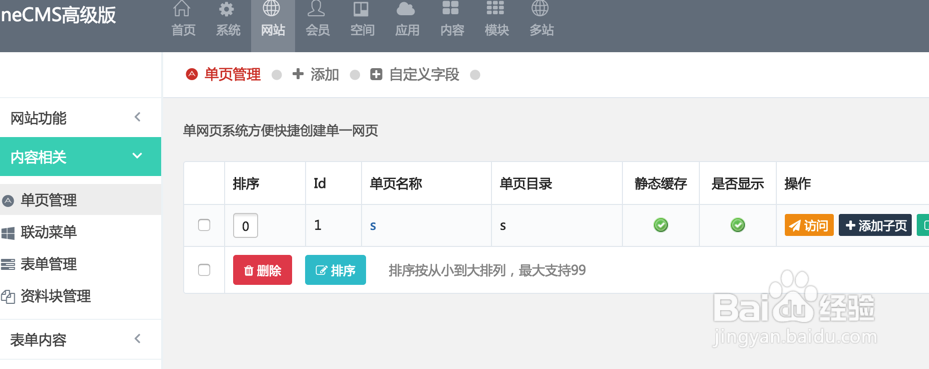Tick the select-all checkbox beside 删除

(204, 270)
